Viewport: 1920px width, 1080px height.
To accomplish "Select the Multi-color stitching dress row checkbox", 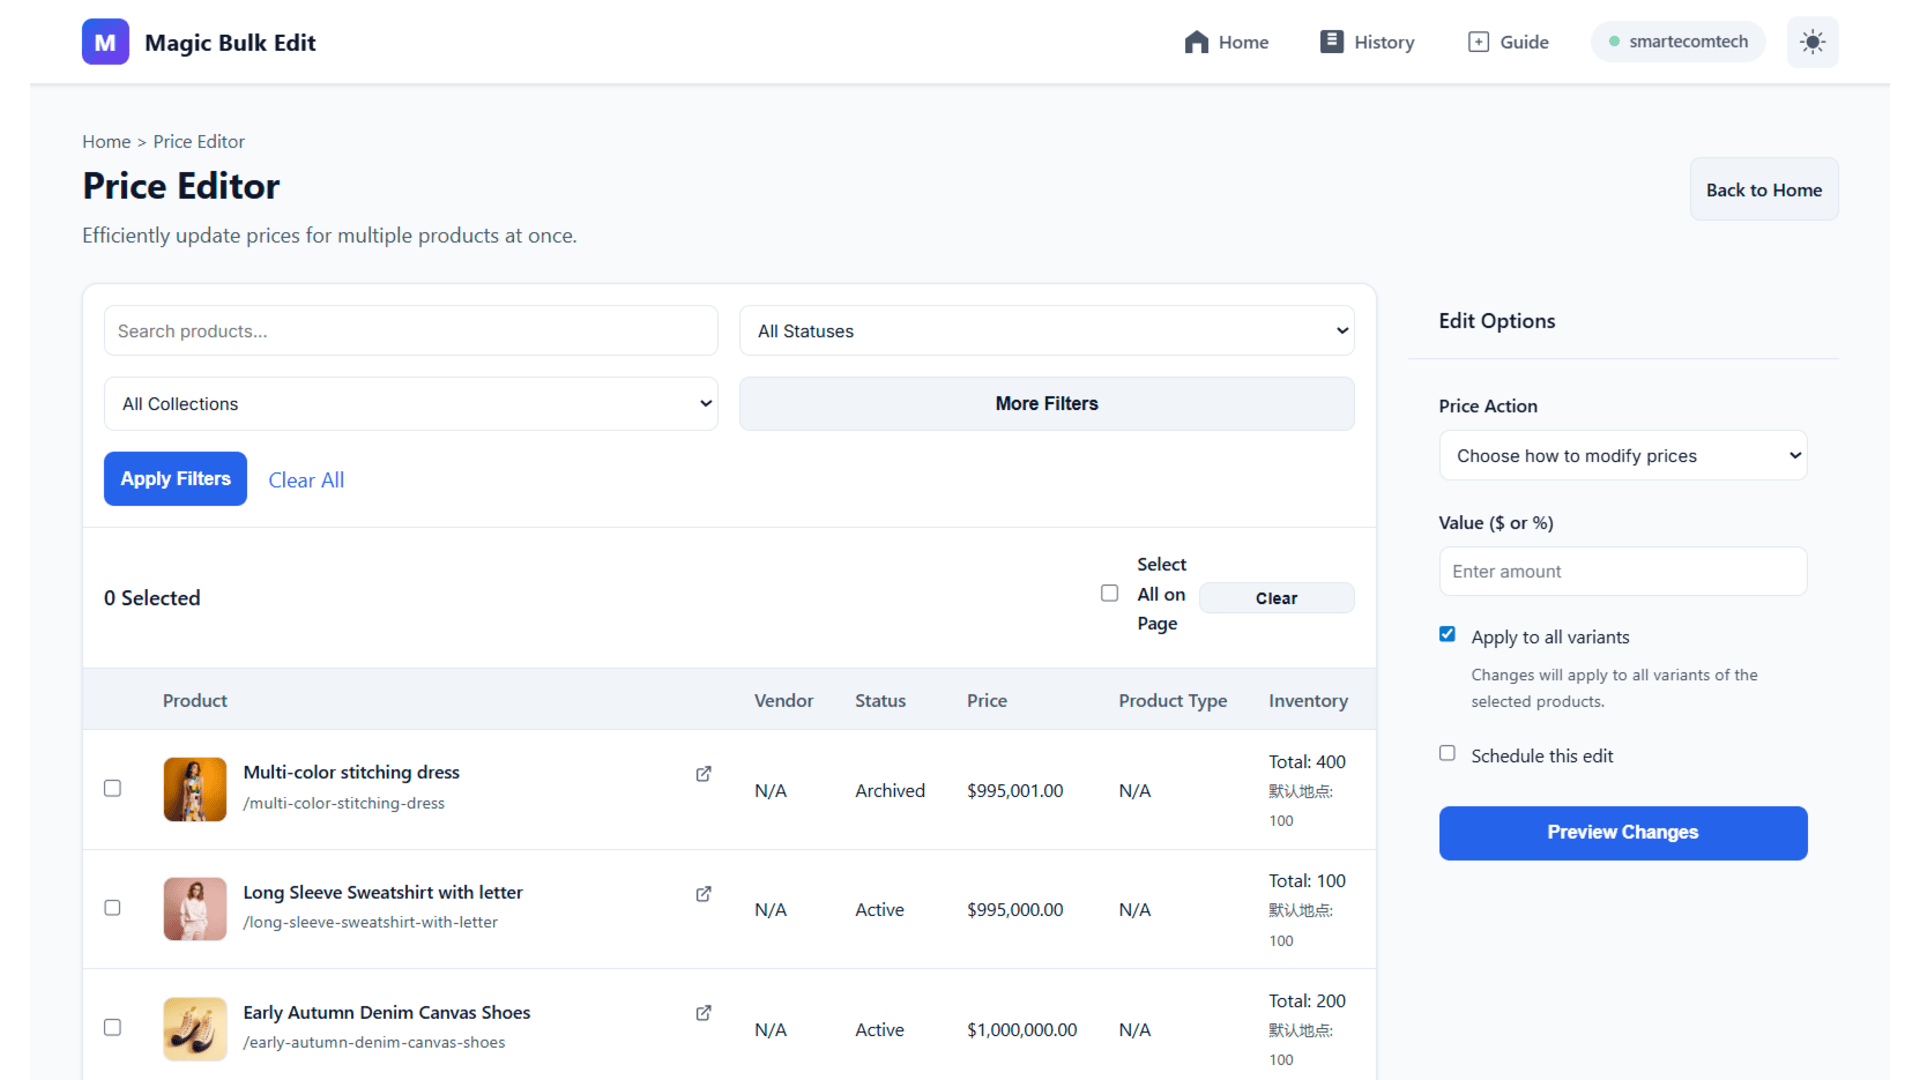I will pyautogui.click(x=113, y=788).
